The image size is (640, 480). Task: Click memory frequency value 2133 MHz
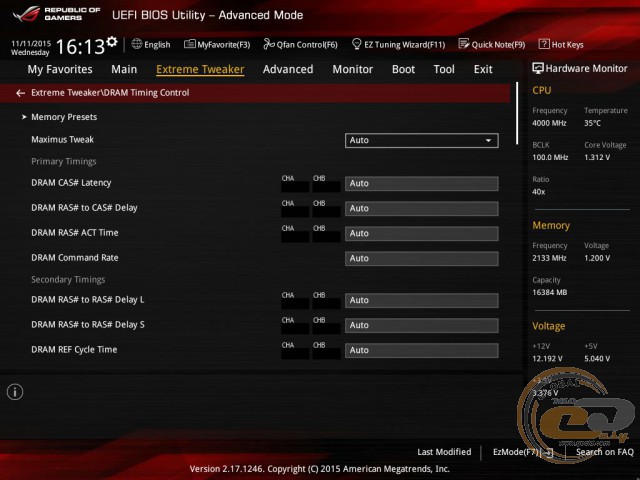(x=549, y=258)
